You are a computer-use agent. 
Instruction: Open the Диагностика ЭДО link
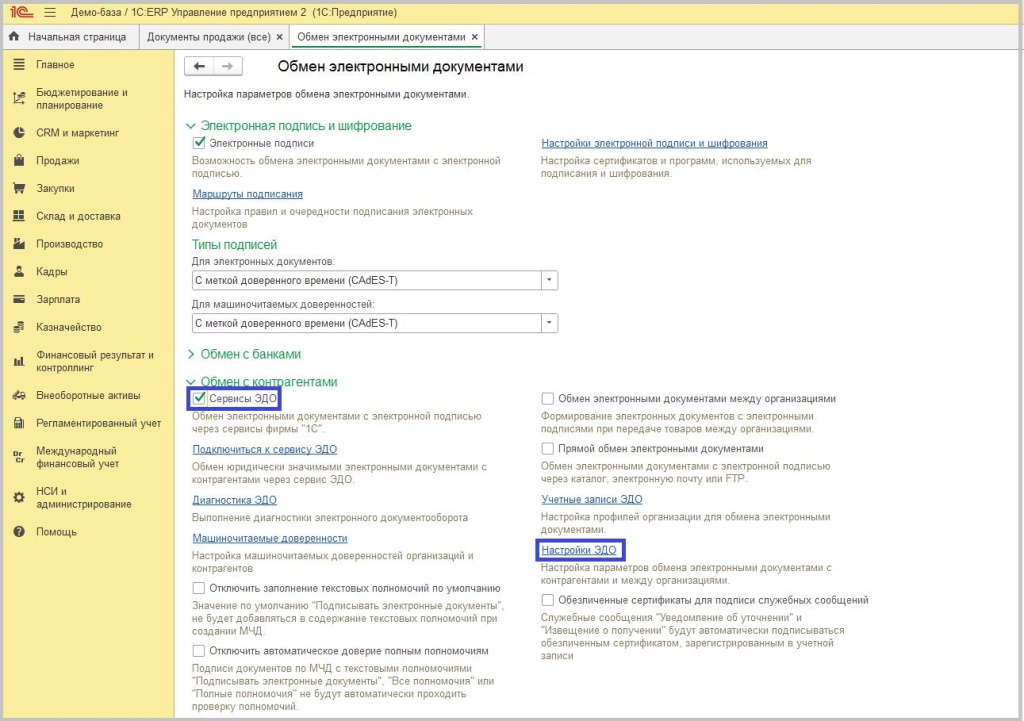point(233,500)
